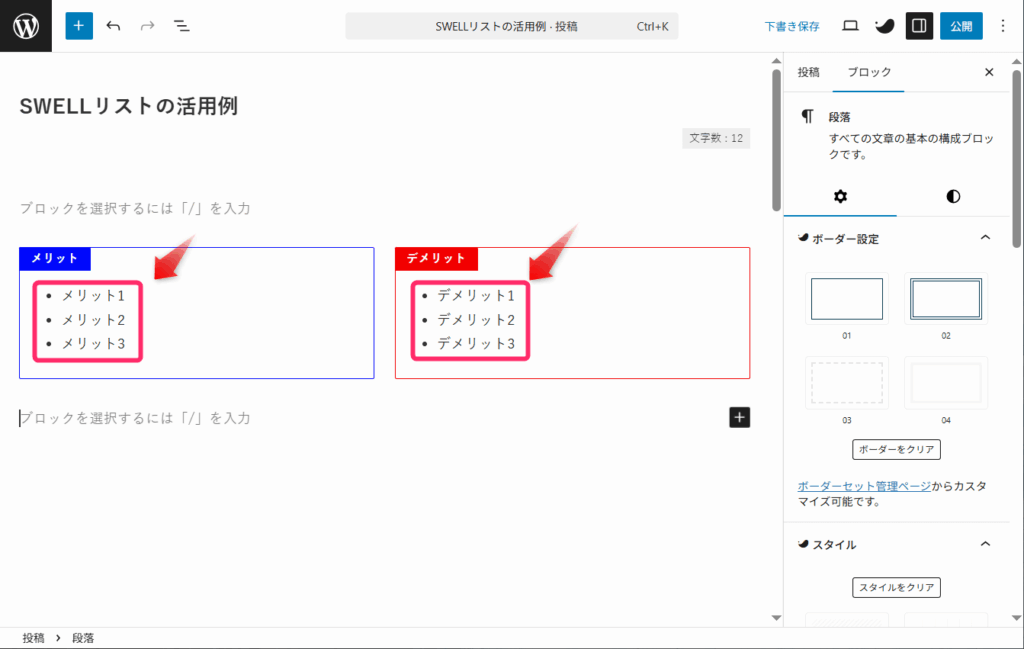Click the 文字数：12 character counter

click(716, 138)
